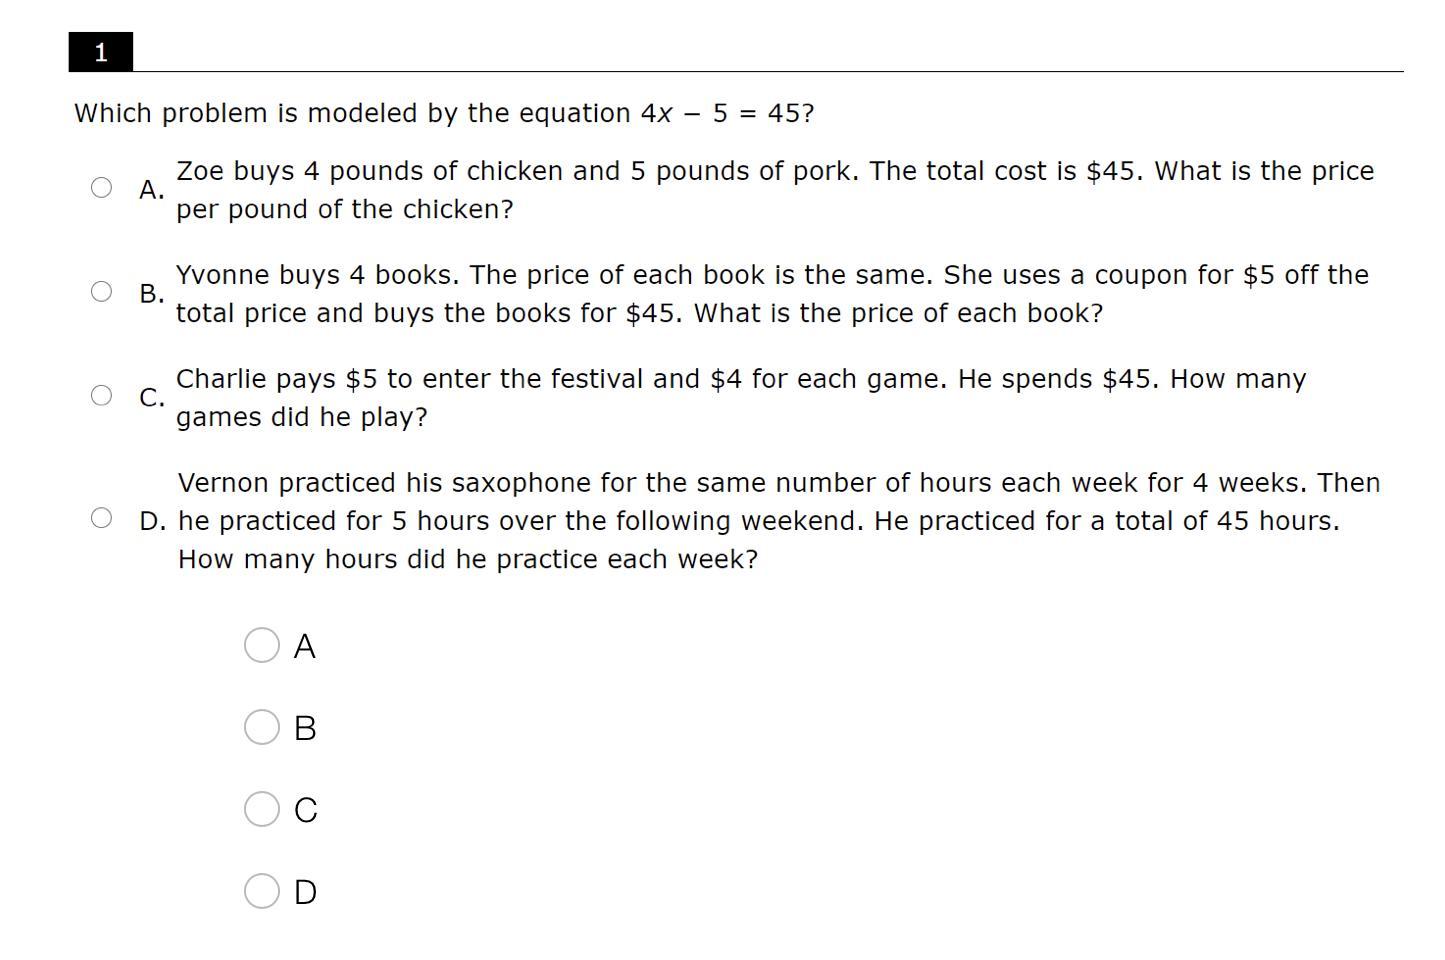1445x960 pixels.
Task: Select small radio button beside option B.
Action: [101, 291]
